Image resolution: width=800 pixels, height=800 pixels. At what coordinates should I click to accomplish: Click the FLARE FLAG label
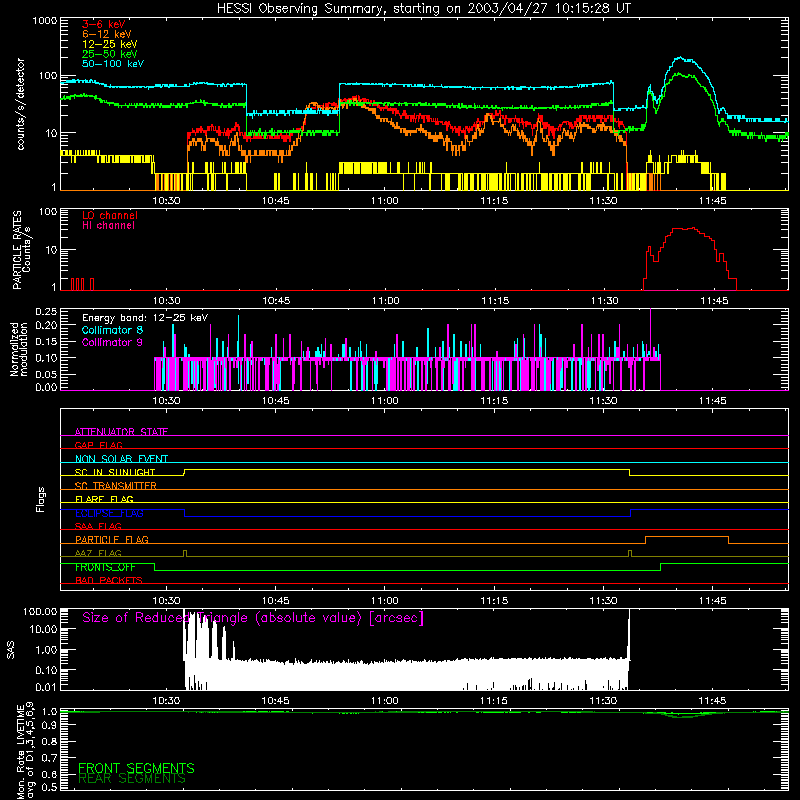(104, 499)
